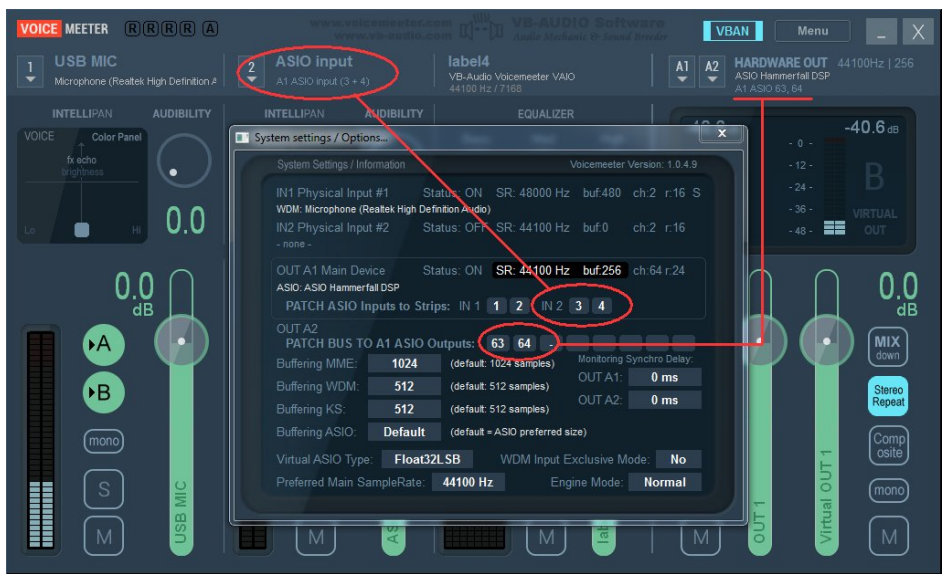Click the USB MIC audibility knob
949x580 pixels.
click(183, 161)
